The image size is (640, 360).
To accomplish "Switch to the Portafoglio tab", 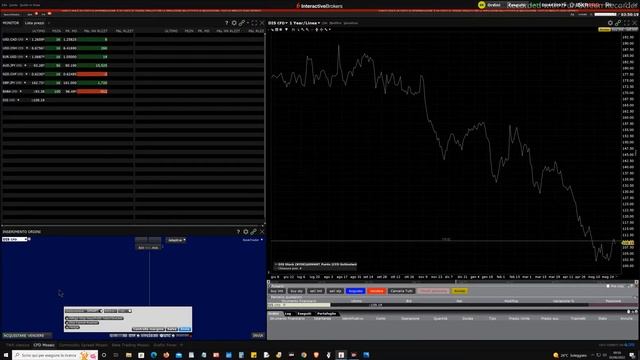I will click(327, 313).
